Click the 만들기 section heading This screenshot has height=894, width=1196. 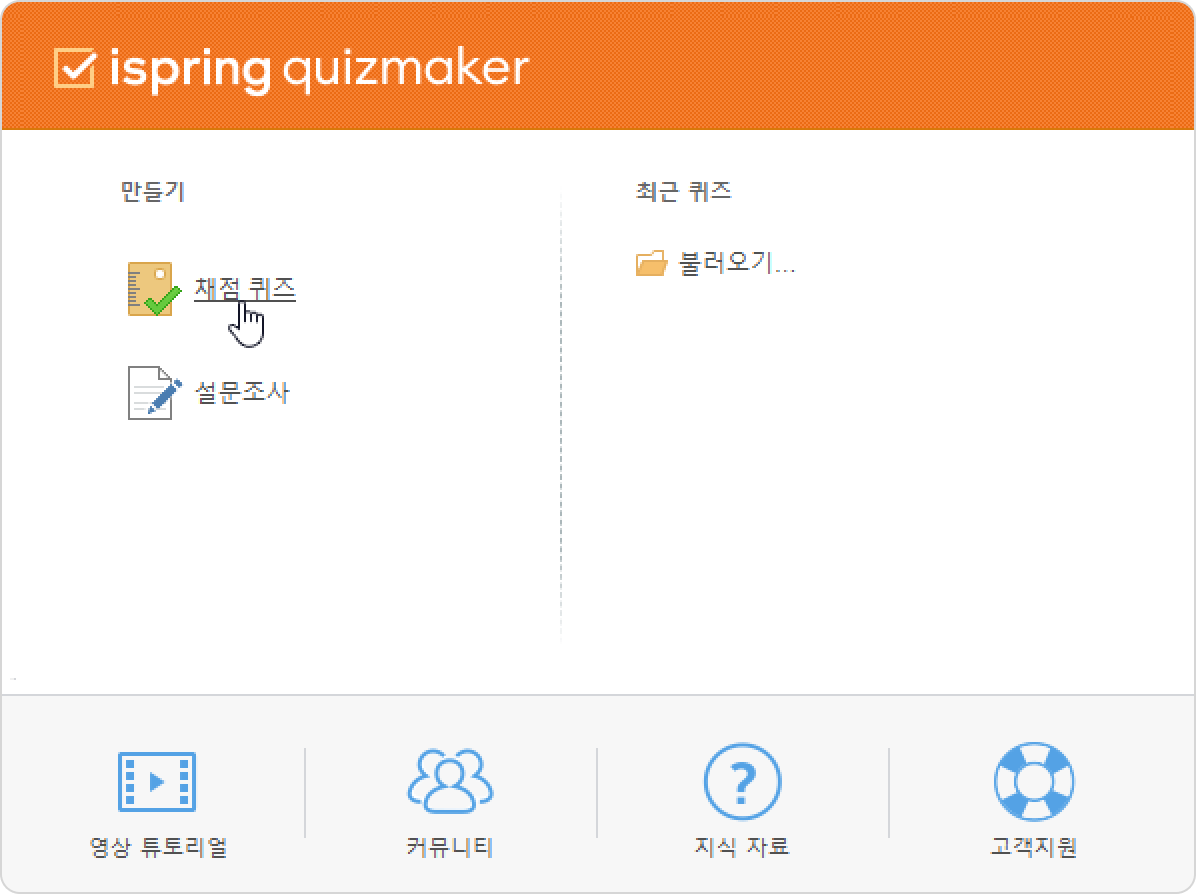152,192
